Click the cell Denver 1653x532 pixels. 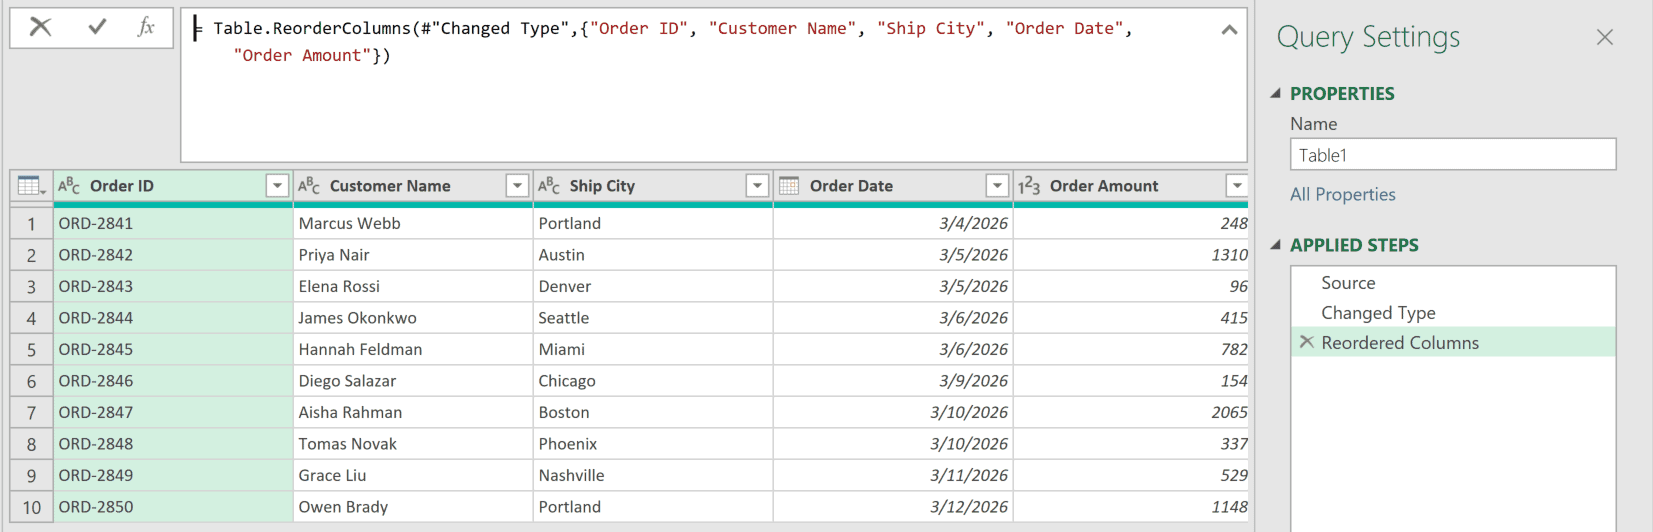tap(653, 286)
